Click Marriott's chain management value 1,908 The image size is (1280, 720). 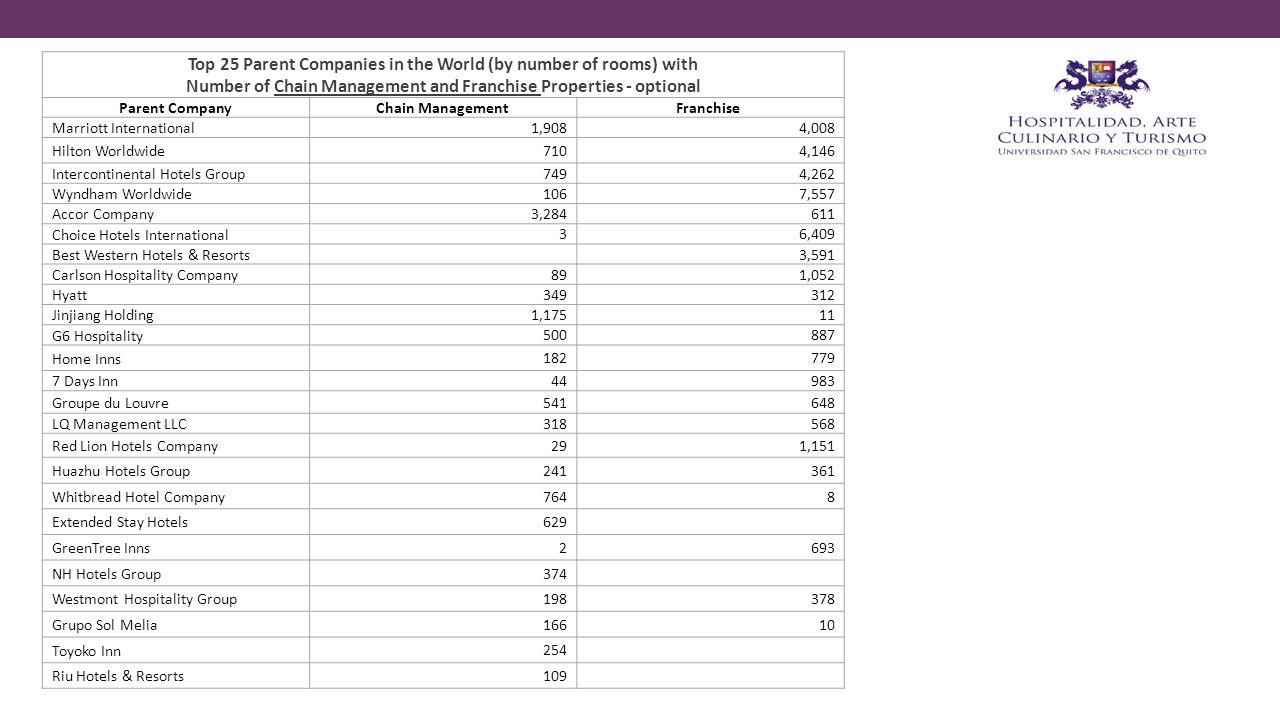[x=549, y=128]
